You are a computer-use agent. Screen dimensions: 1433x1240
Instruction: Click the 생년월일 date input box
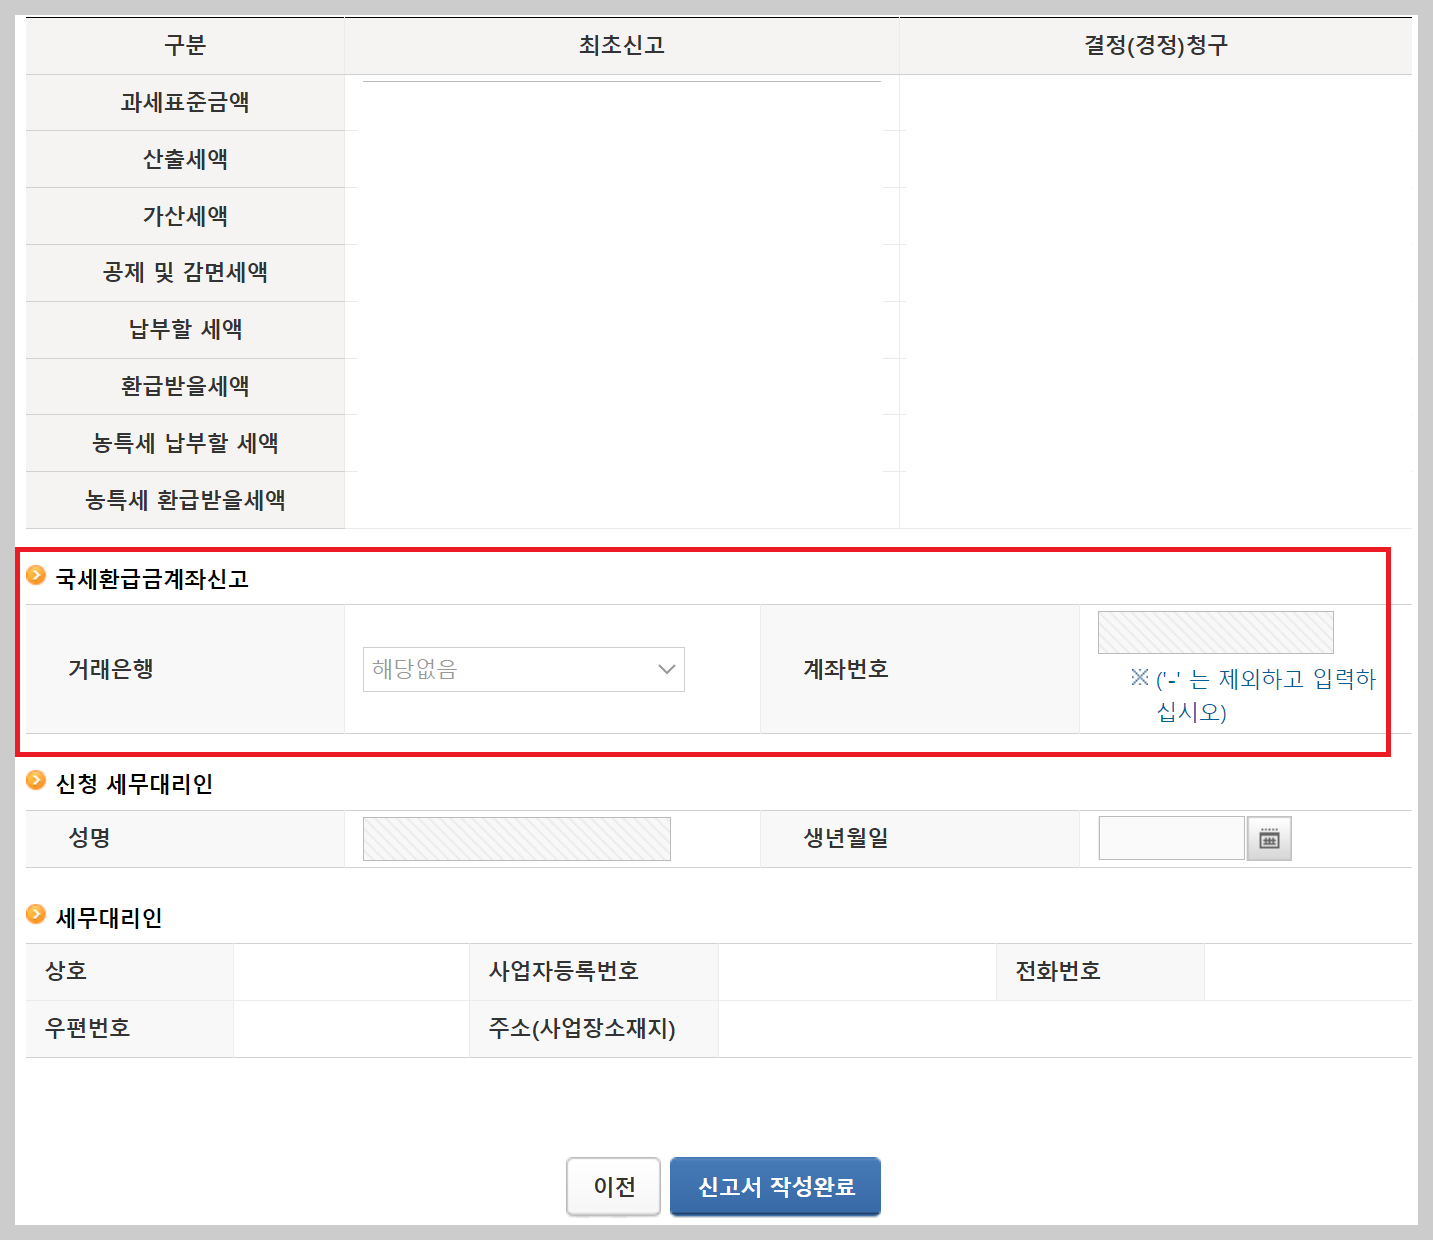(x=1171, y=838)
